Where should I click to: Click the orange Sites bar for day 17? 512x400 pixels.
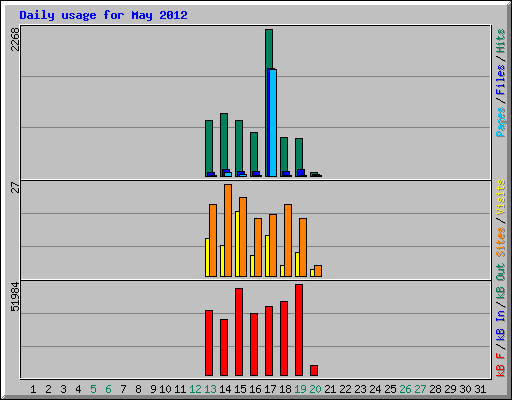(x=273, y=245)
